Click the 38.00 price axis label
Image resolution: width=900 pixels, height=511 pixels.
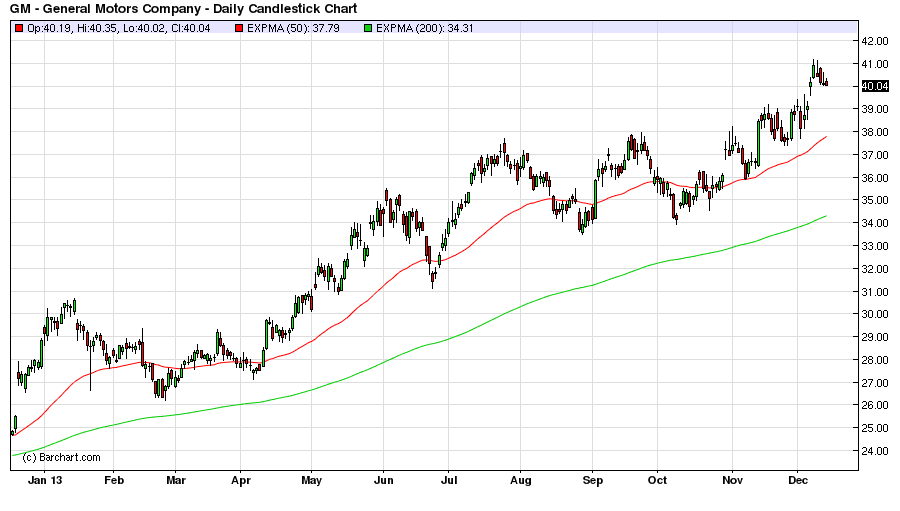coord(875,132)
